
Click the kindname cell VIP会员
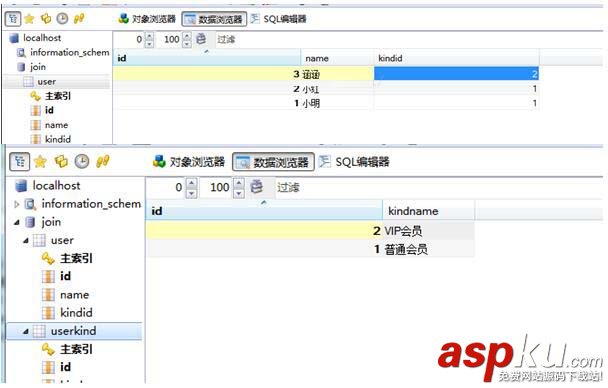coord(428,231)
